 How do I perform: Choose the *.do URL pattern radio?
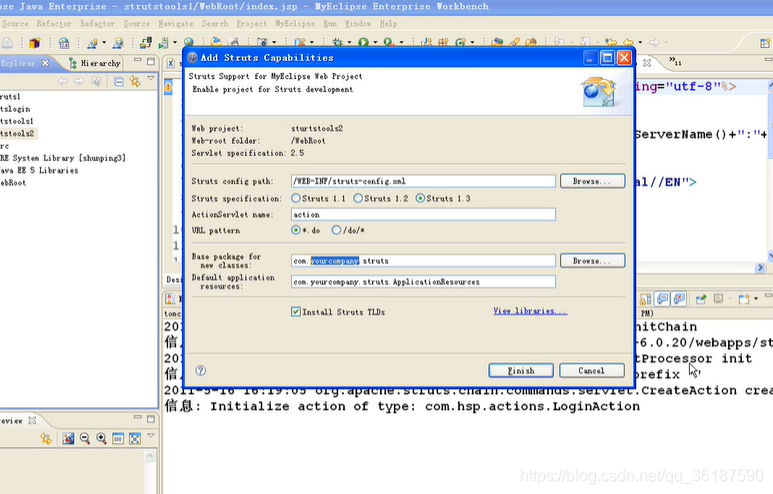296,230
